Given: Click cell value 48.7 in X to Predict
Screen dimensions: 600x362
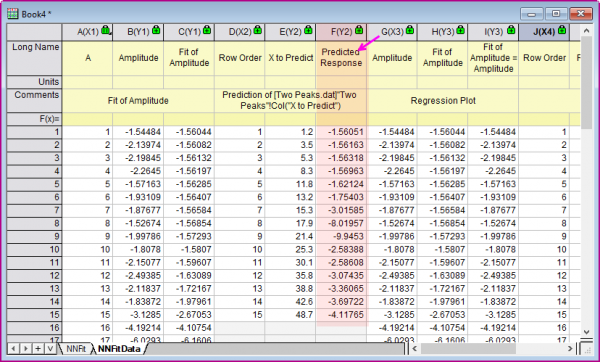Looking at the screenshot, I should point(290,315).
